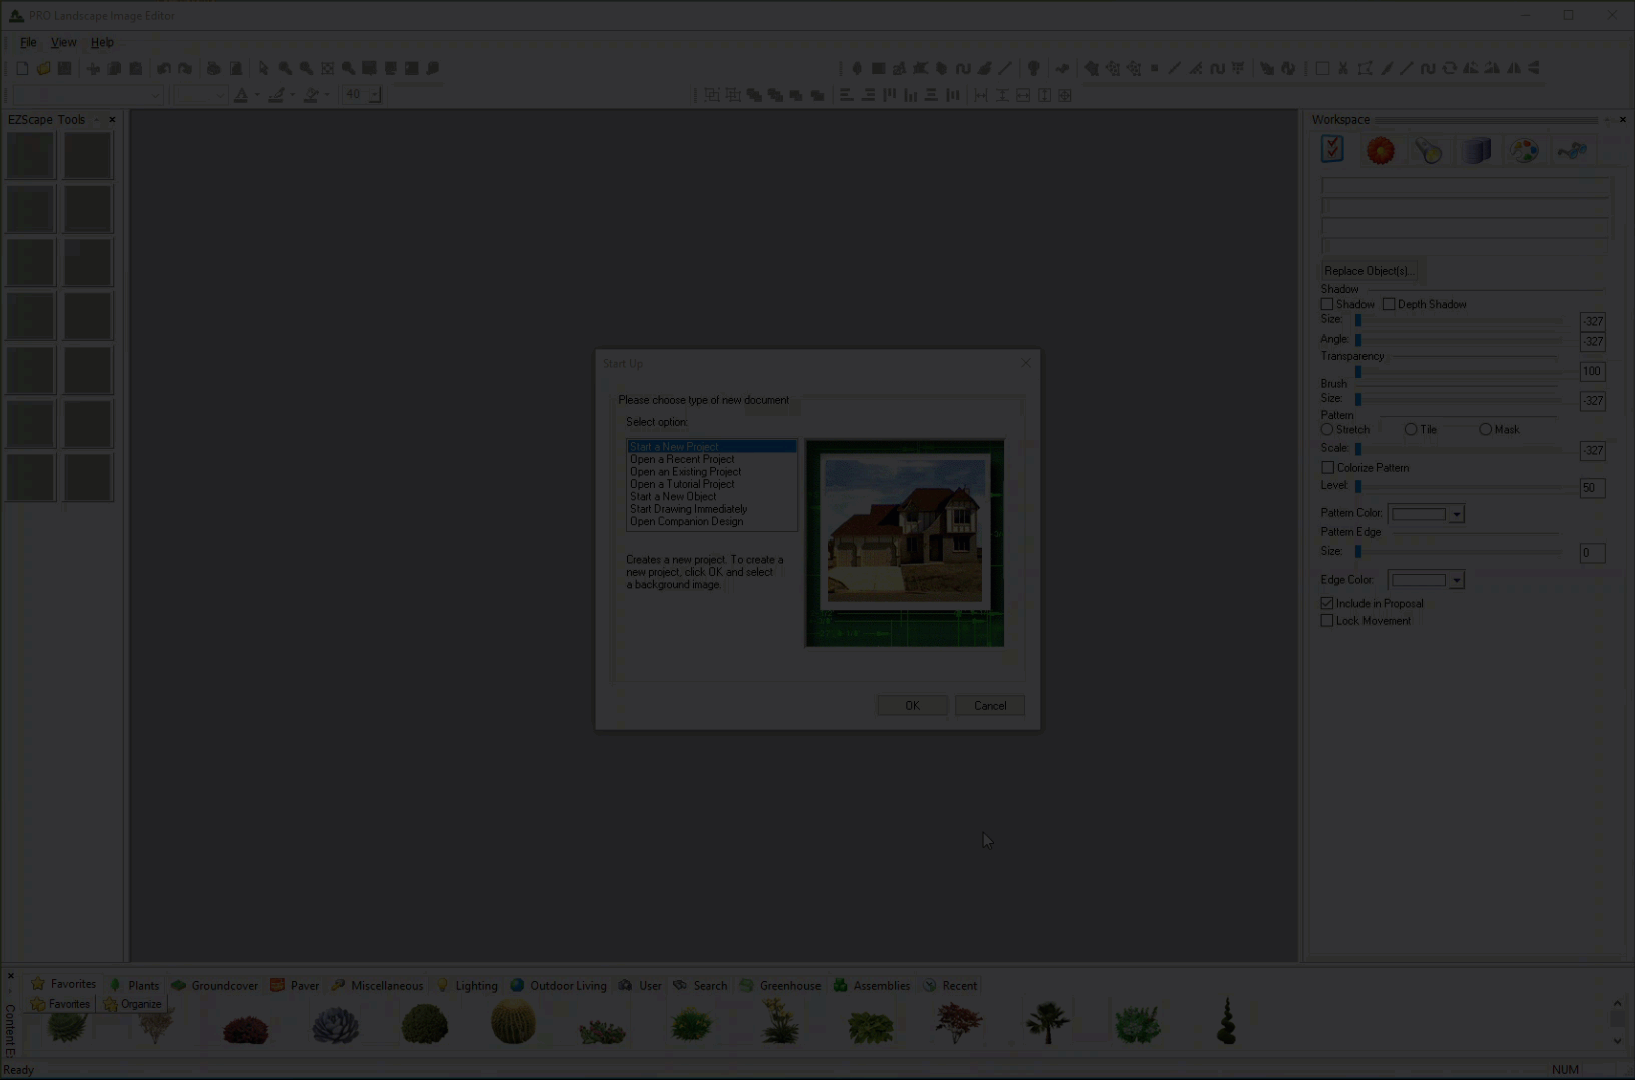Click the checklist icon in Workspace panel
This screenshot has width=1635, height=1080.
point(1332,150)
